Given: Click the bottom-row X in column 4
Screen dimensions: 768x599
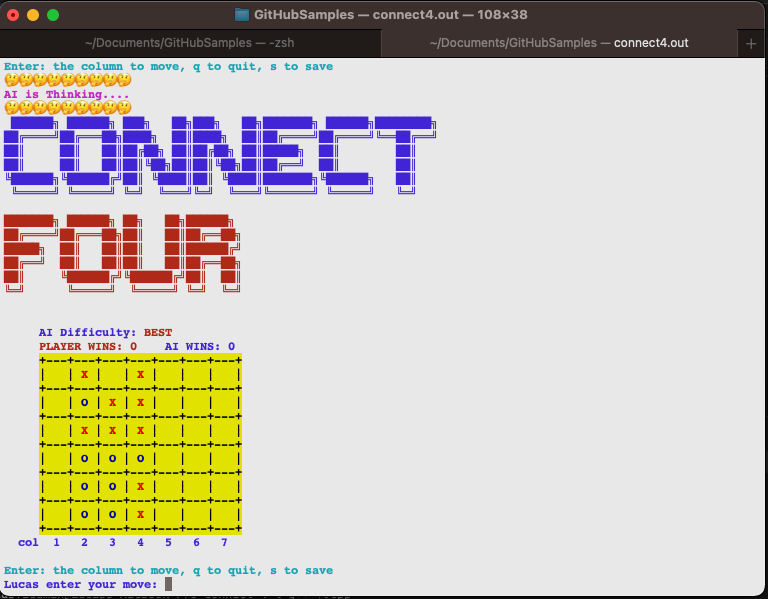Looking at the screenshot, I should [141, 514].
